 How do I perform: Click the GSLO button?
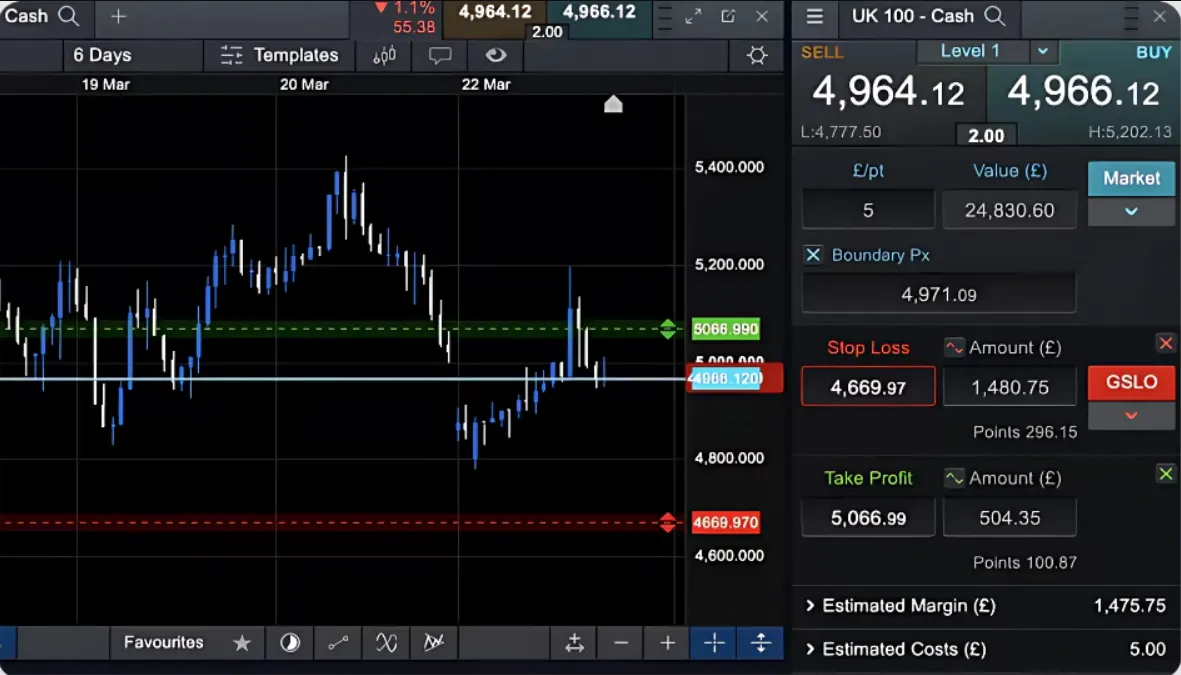coord(1131,383)
